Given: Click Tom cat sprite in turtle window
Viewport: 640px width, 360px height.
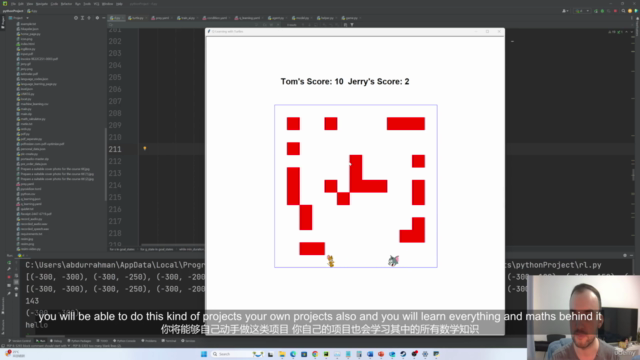Looking at the screenshot, I should [393, 260].
